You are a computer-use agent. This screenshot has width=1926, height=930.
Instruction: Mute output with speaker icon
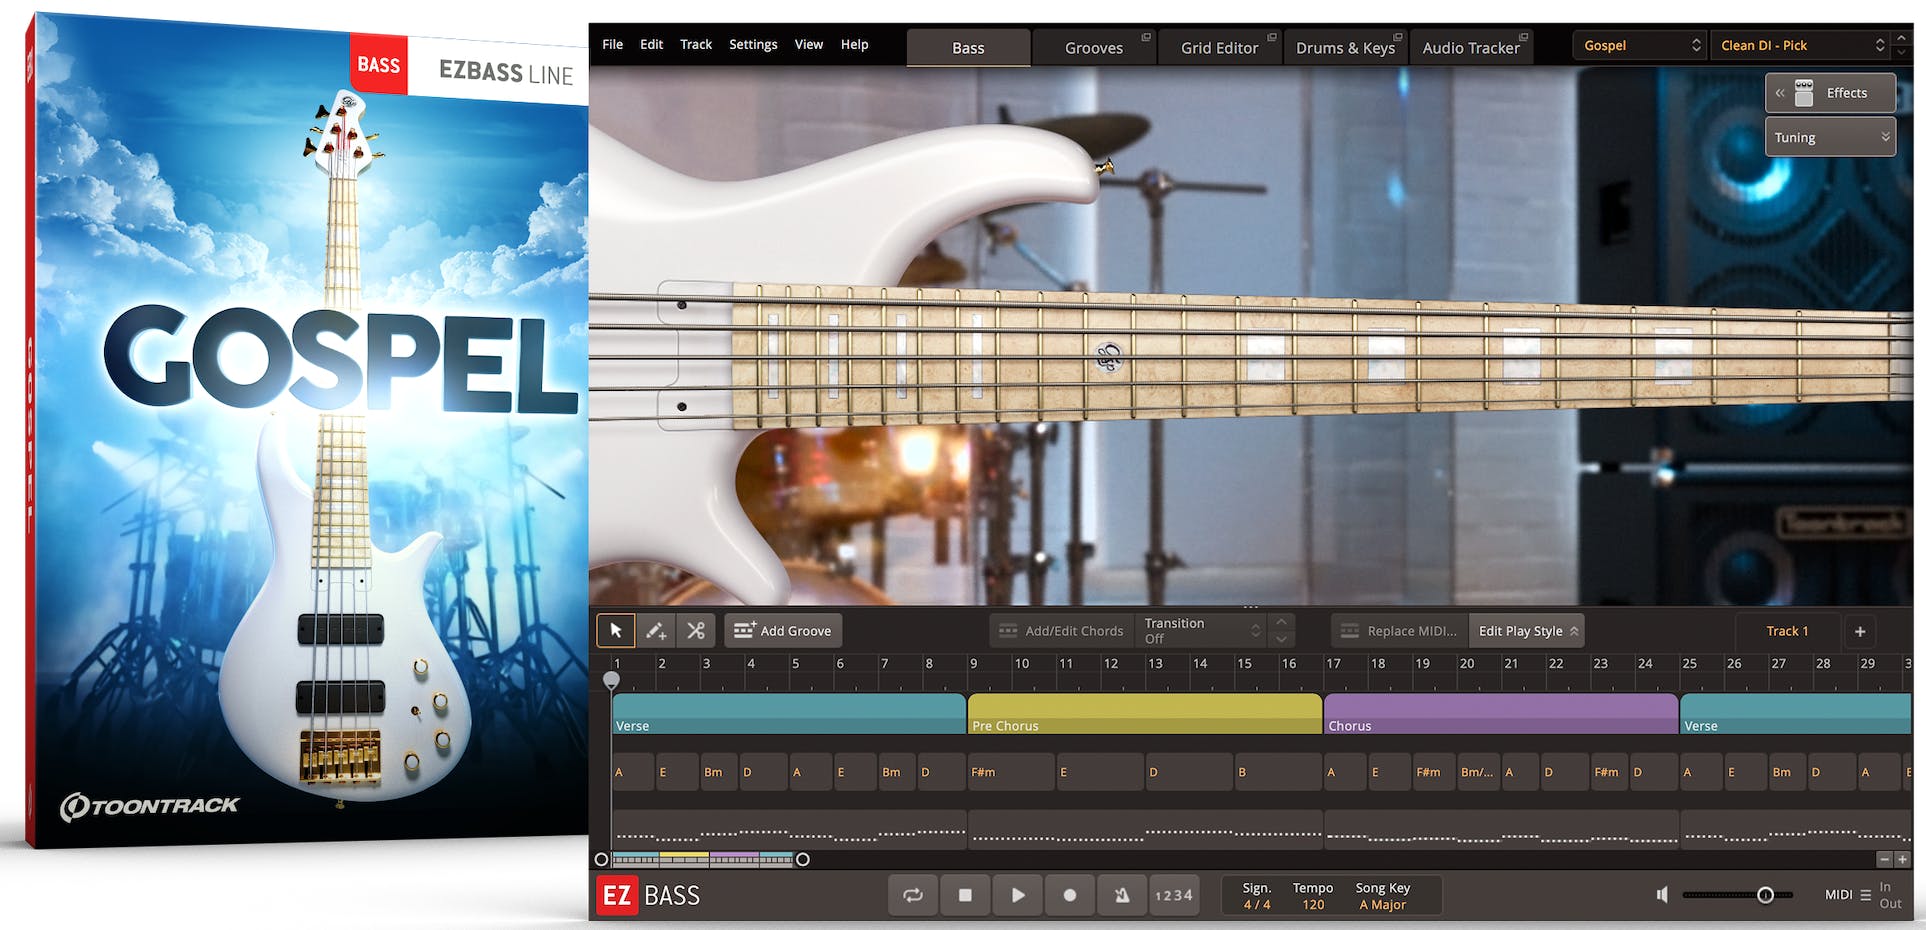click(1662, 895)
